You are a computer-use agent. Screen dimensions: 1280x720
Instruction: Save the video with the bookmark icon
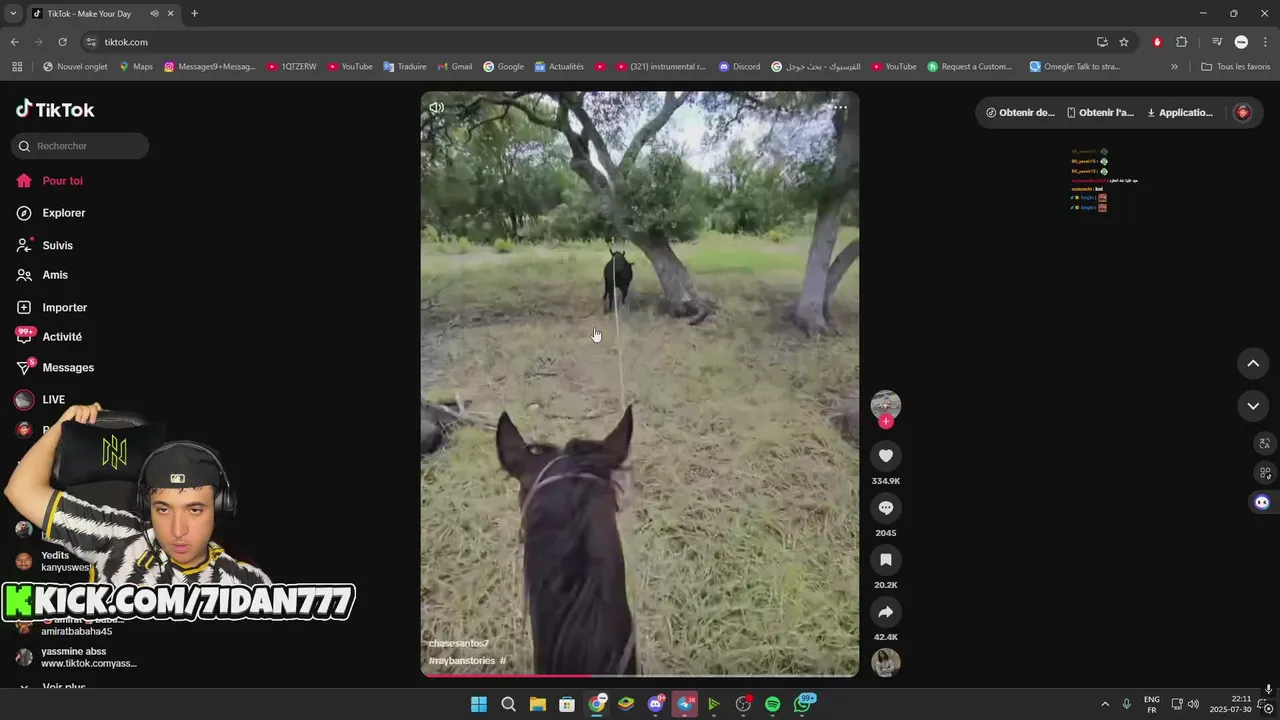point(885,560)
